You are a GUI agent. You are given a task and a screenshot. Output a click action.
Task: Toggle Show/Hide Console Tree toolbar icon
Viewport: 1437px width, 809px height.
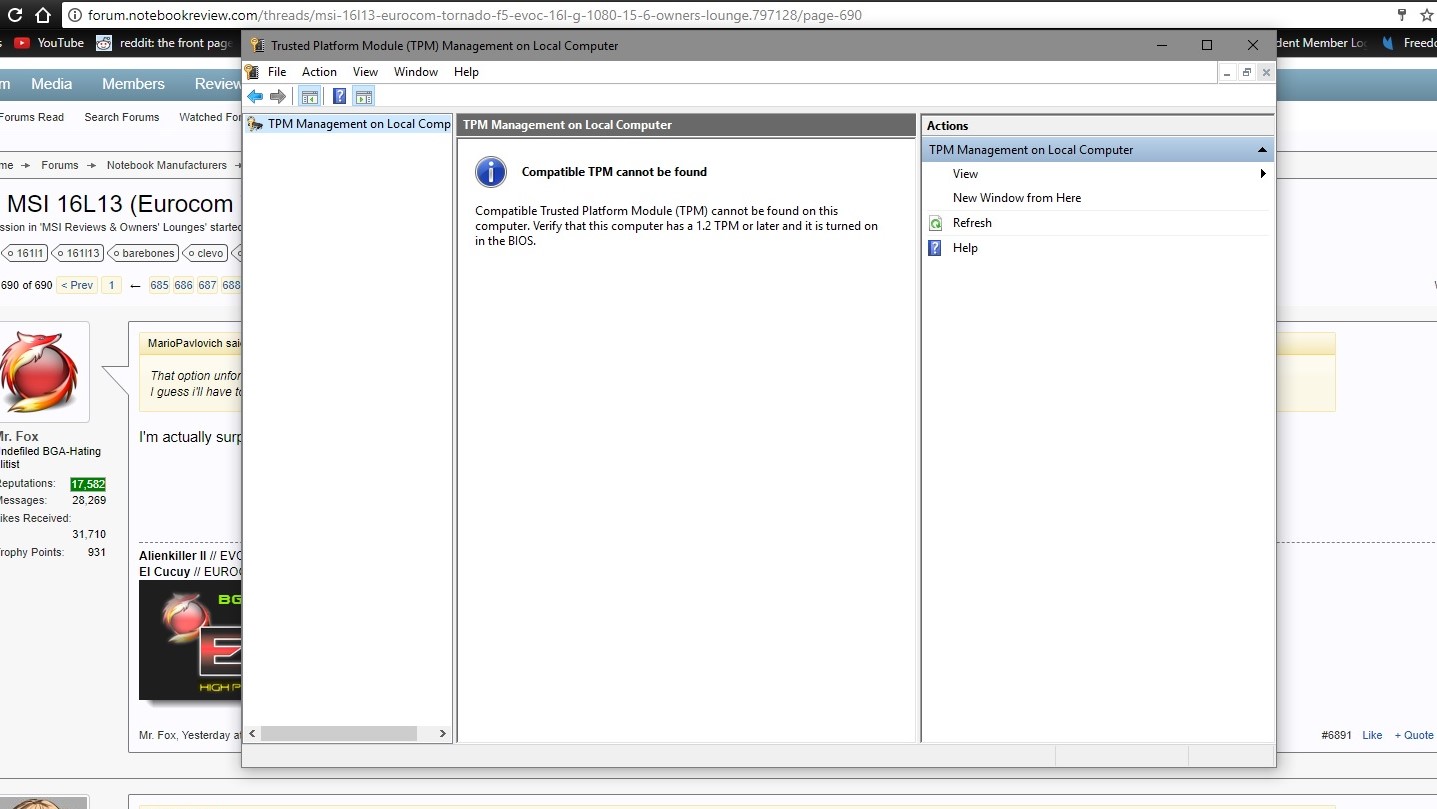[310, 96]
